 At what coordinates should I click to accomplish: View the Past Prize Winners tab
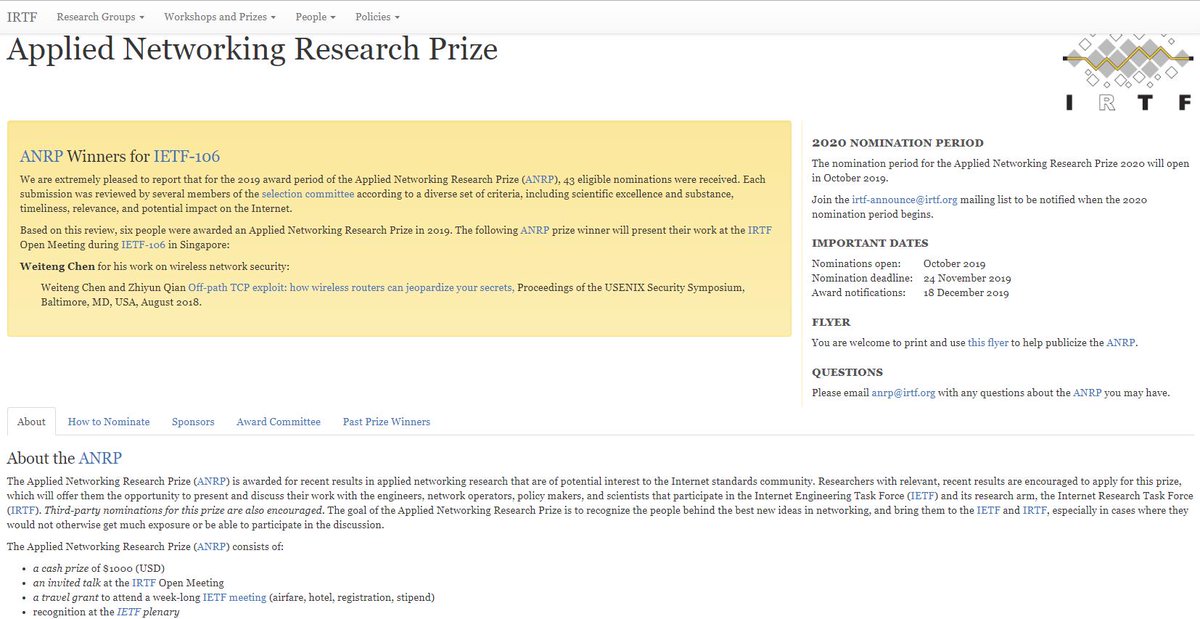387,422
